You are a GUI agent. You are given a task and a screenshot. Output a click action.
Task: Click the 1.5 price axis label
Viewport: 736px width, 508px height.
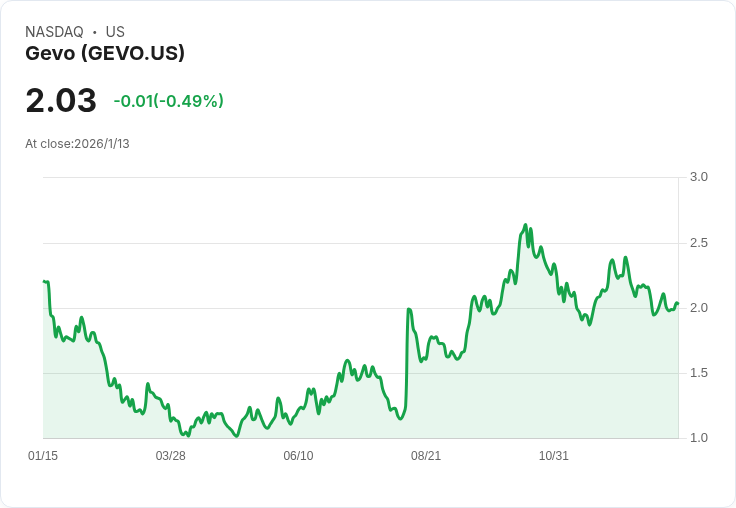point(699,373)
